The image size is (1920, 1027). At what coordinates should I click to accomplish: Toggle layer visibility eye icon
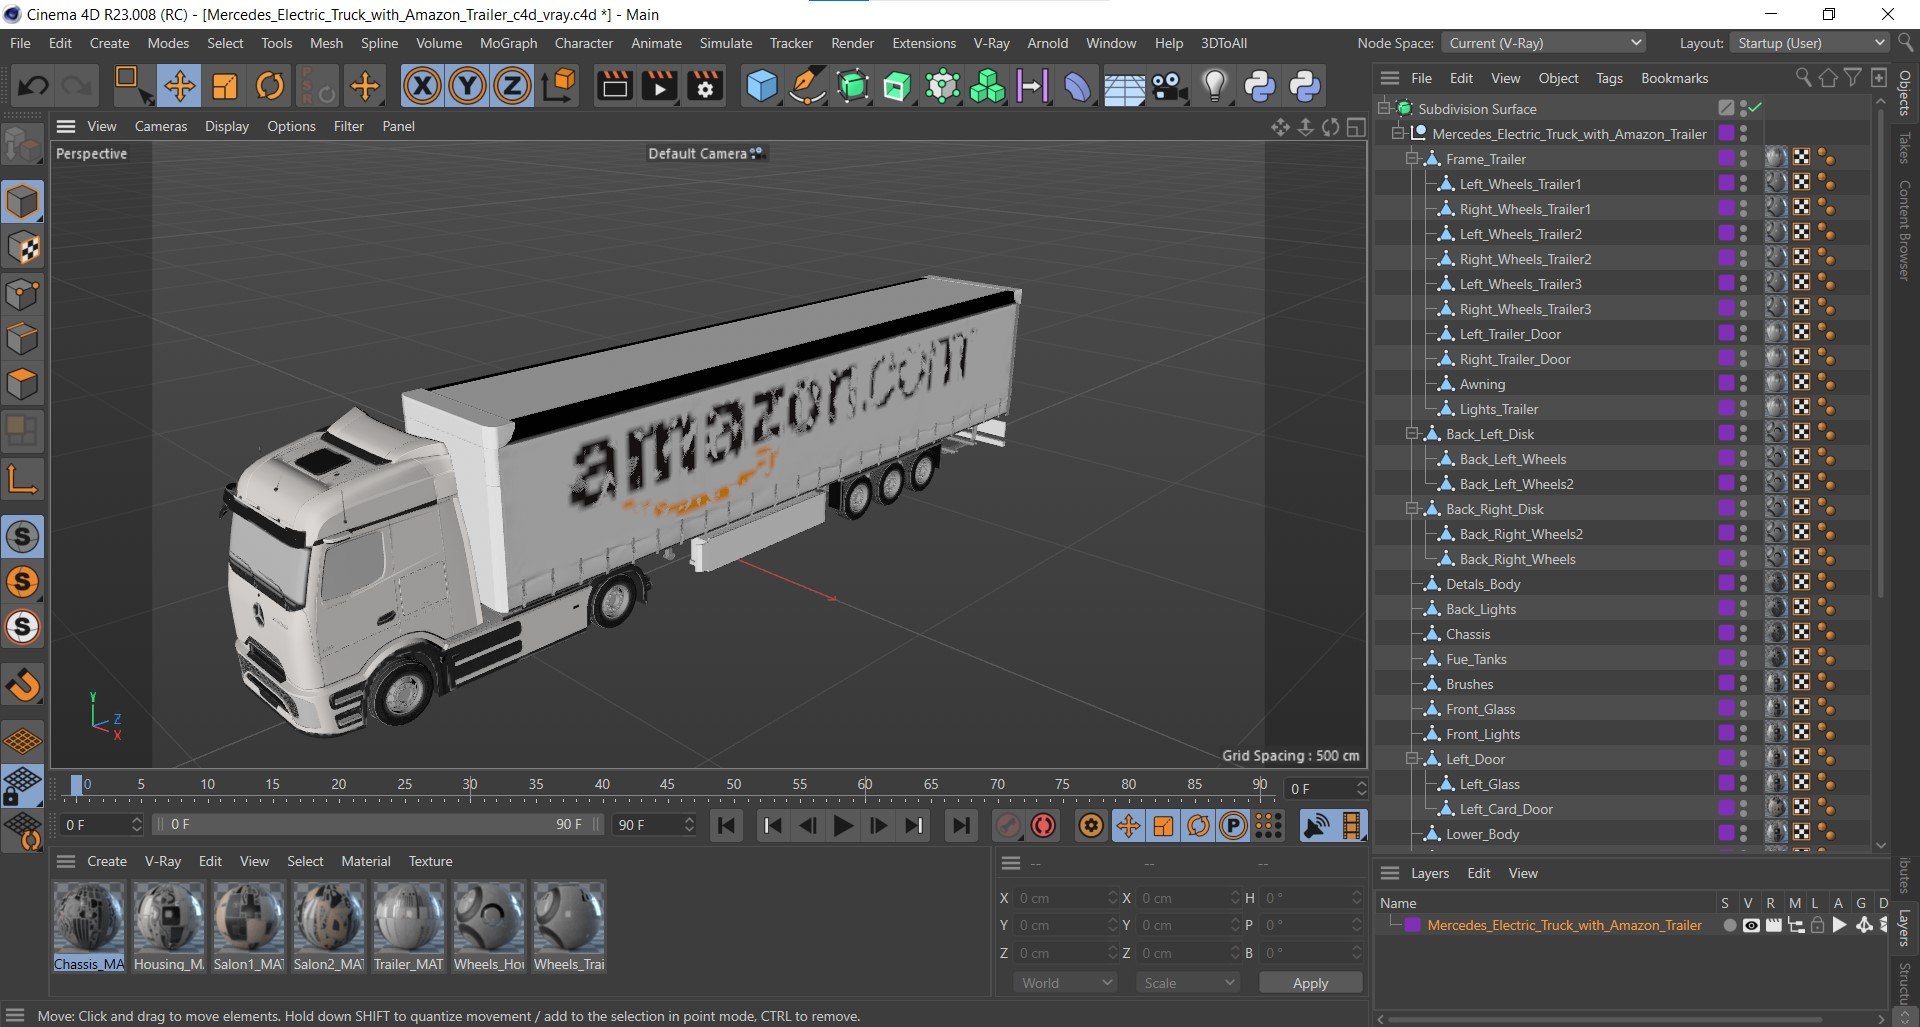1751,926
